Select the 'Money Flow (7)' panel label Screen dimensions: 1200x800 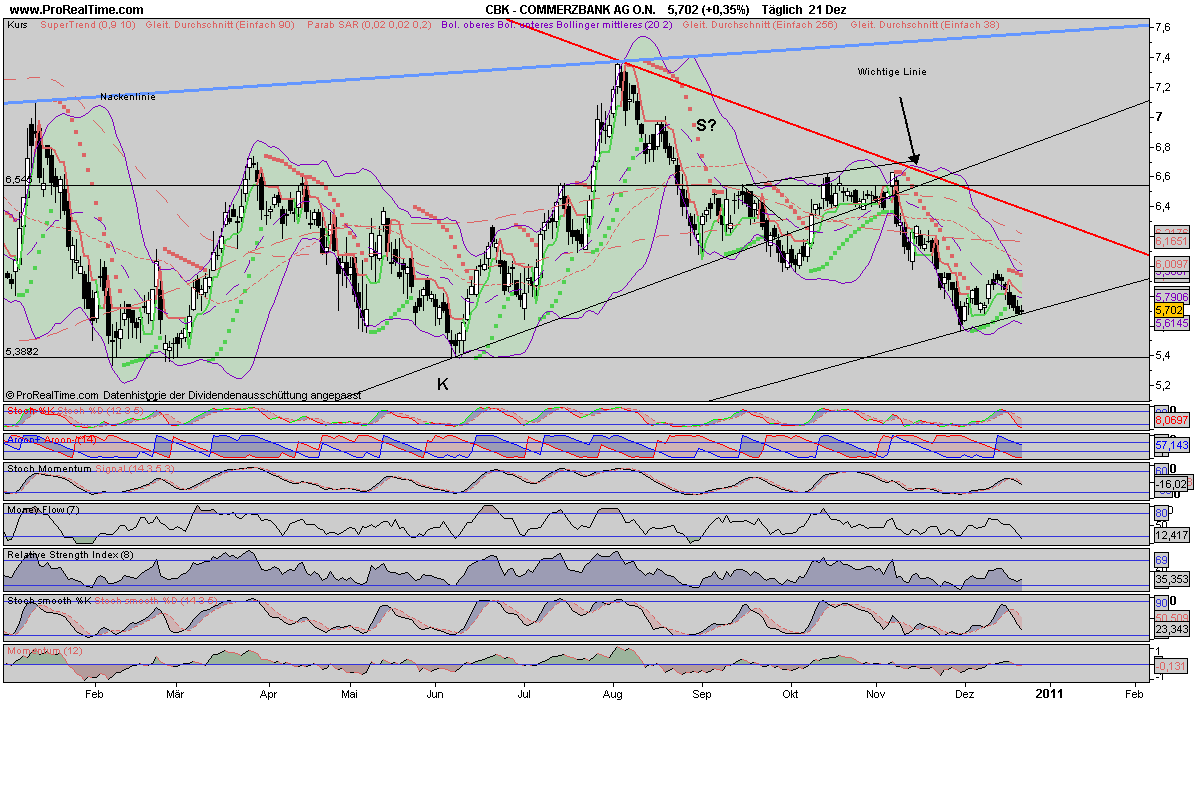tap(43, 510)
